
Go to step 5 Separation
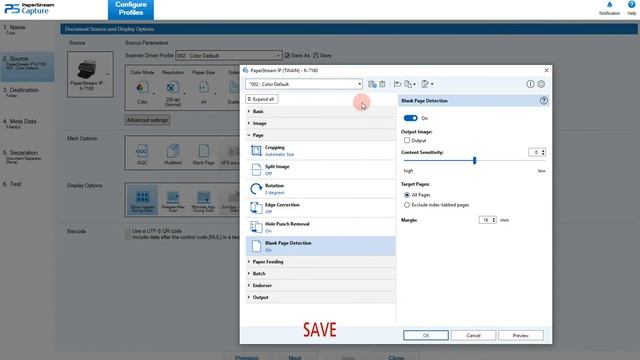(x=27, y=157)
